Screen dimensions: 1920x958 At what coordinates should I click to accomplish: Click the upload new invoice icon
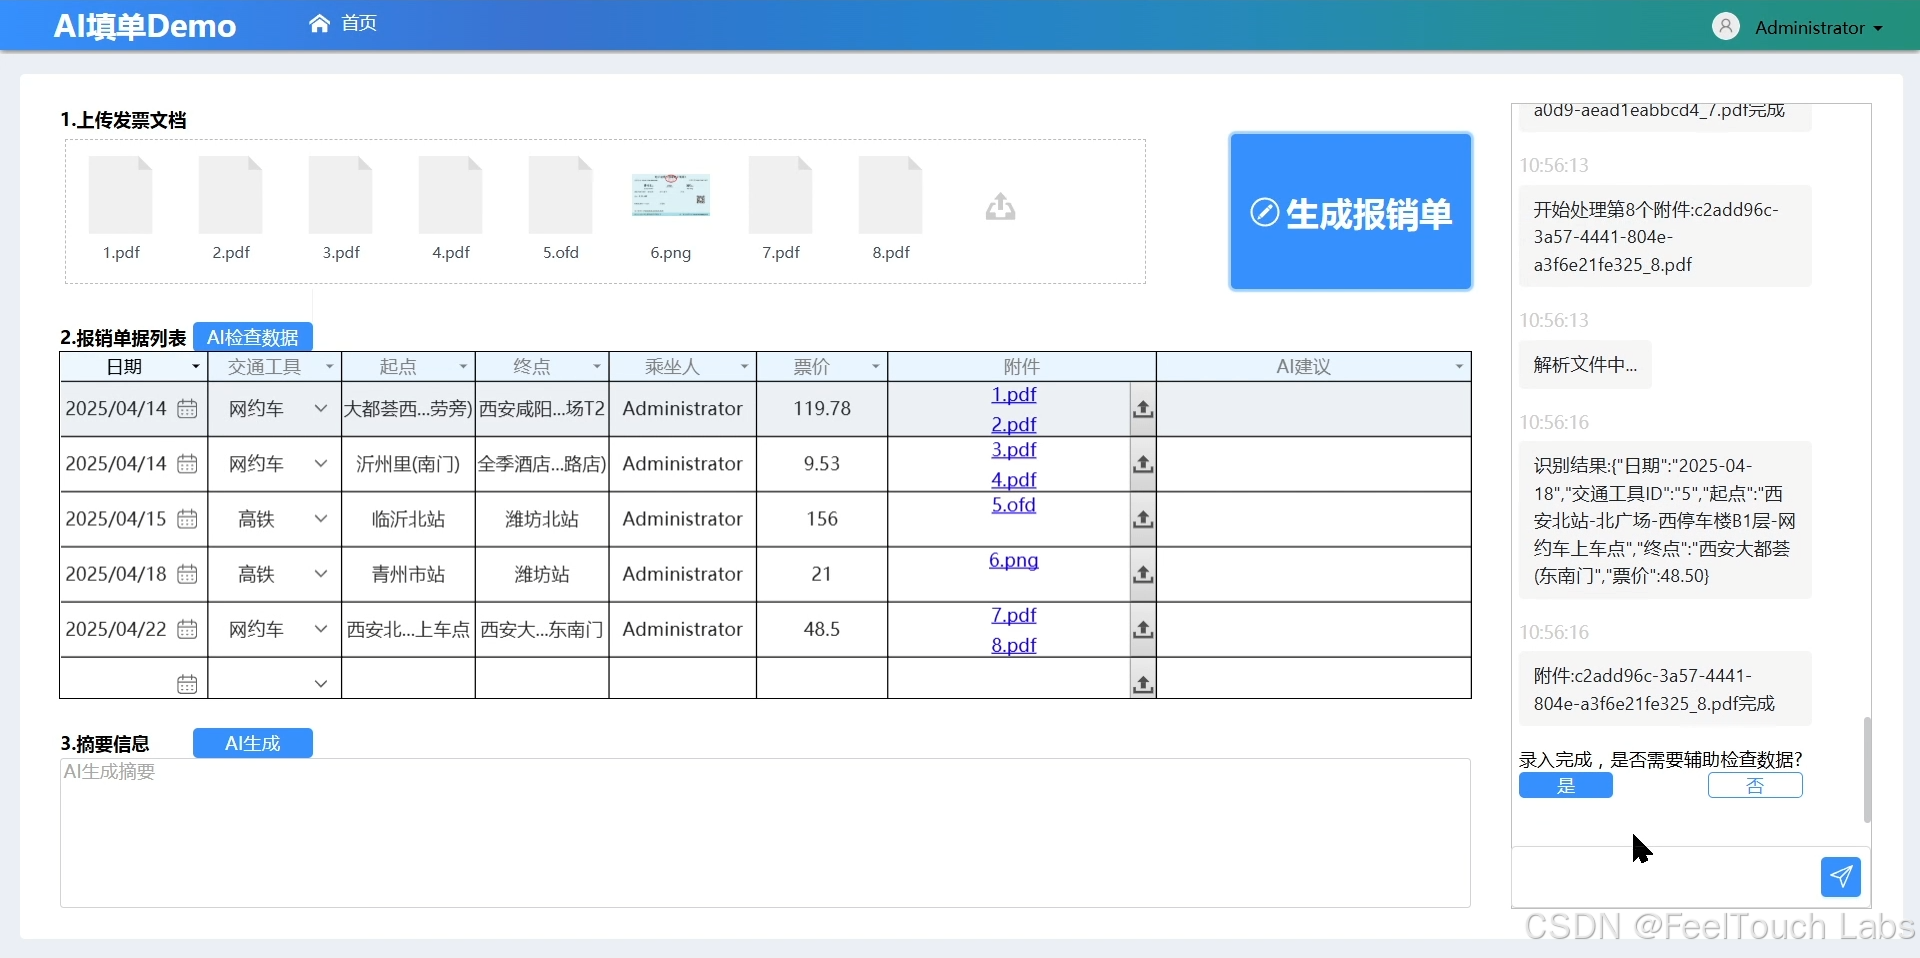pyautogui.click(x=1000, y=207)
